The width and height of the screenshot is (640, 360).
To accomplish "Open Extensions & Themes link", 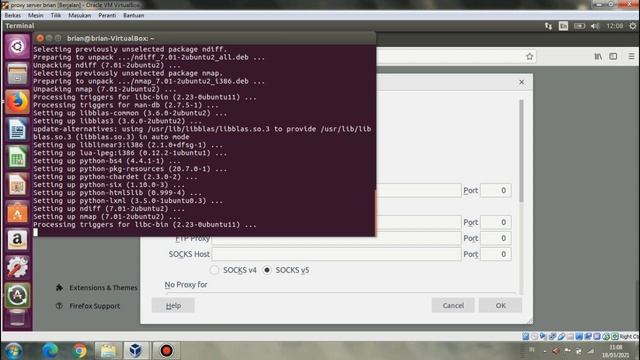I will pyautogui.click(x=103, y=288).
